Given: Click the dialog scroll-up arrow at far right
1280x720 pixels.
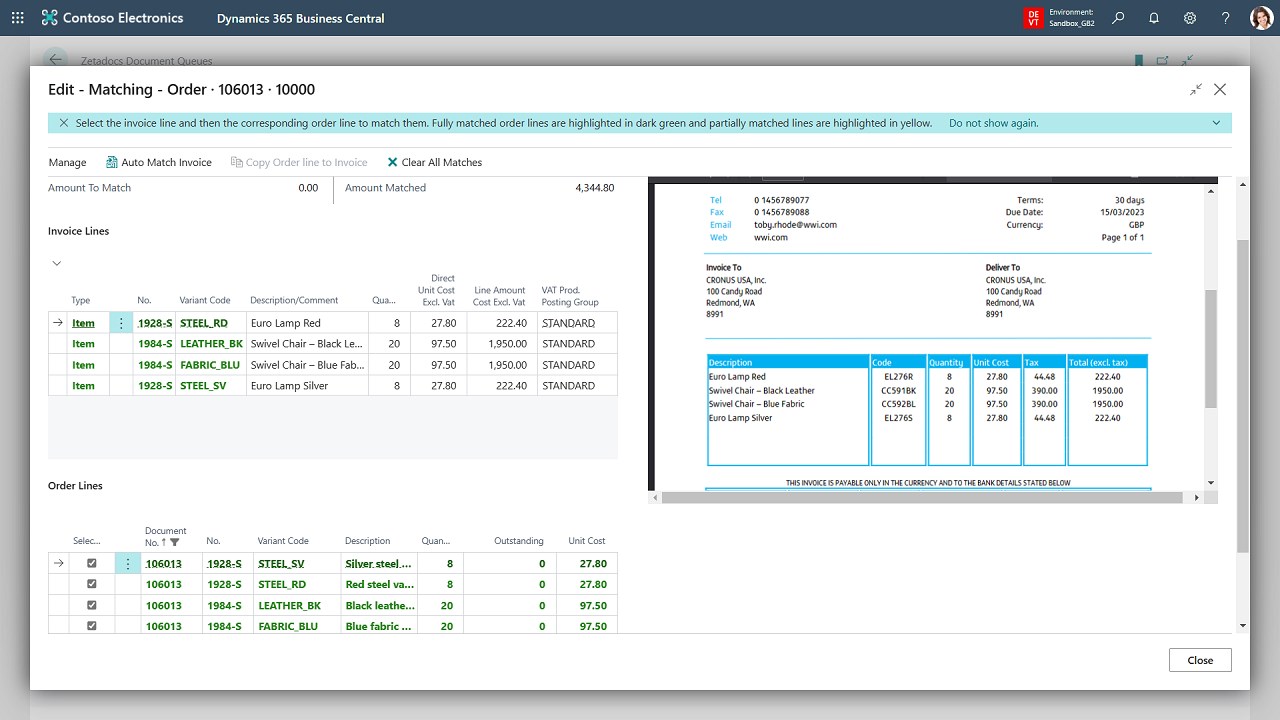Looking at the screenshot, I should point(1242,184).
